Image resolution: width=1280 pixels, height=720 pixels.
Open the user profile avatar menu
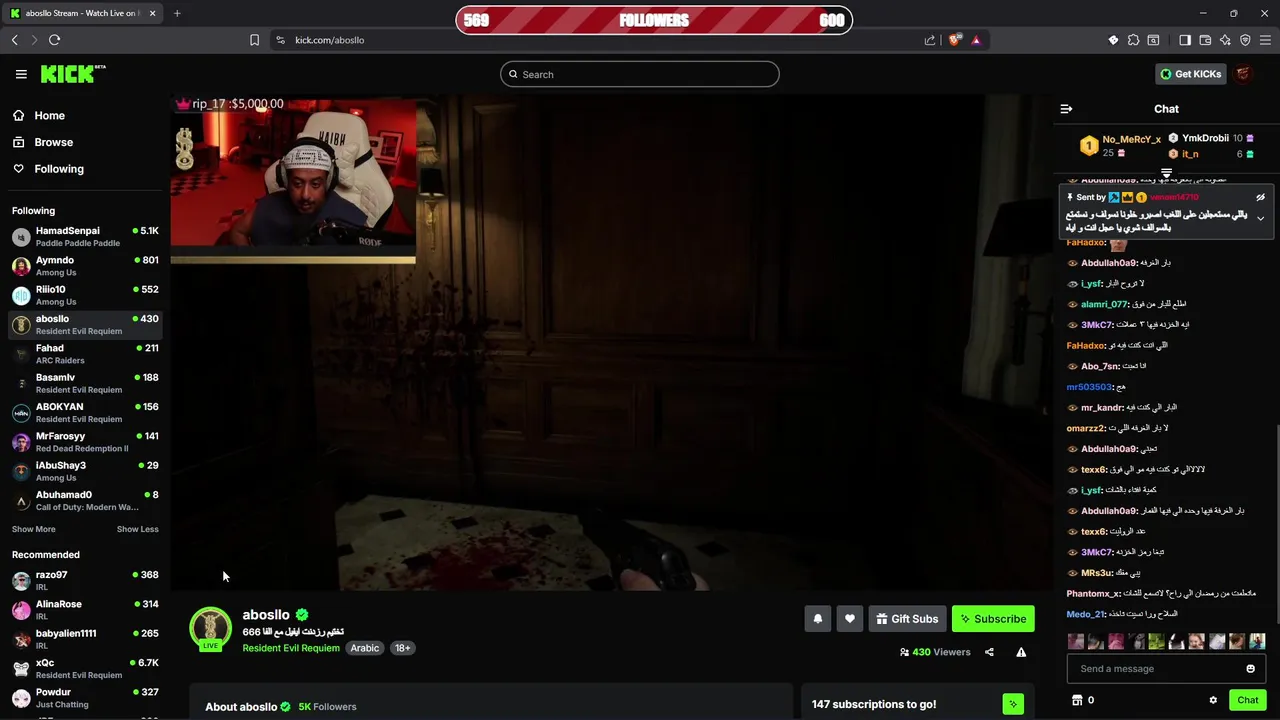[x=1243, y=74]
